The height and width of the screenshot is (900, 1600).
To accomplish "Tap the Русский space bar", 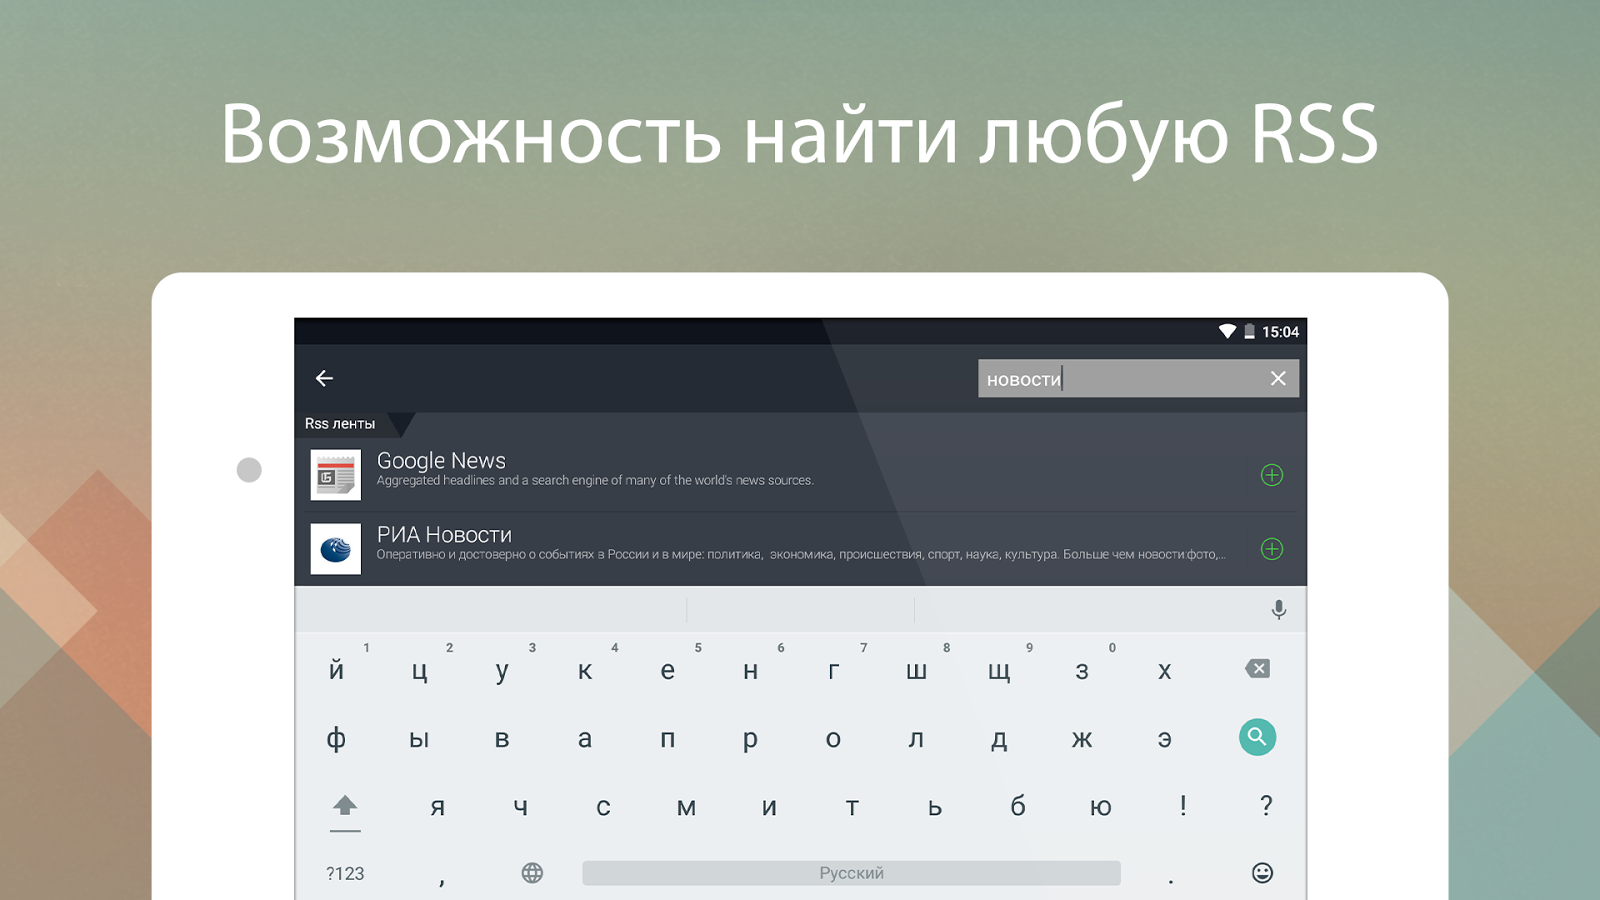I will point(851,873).
